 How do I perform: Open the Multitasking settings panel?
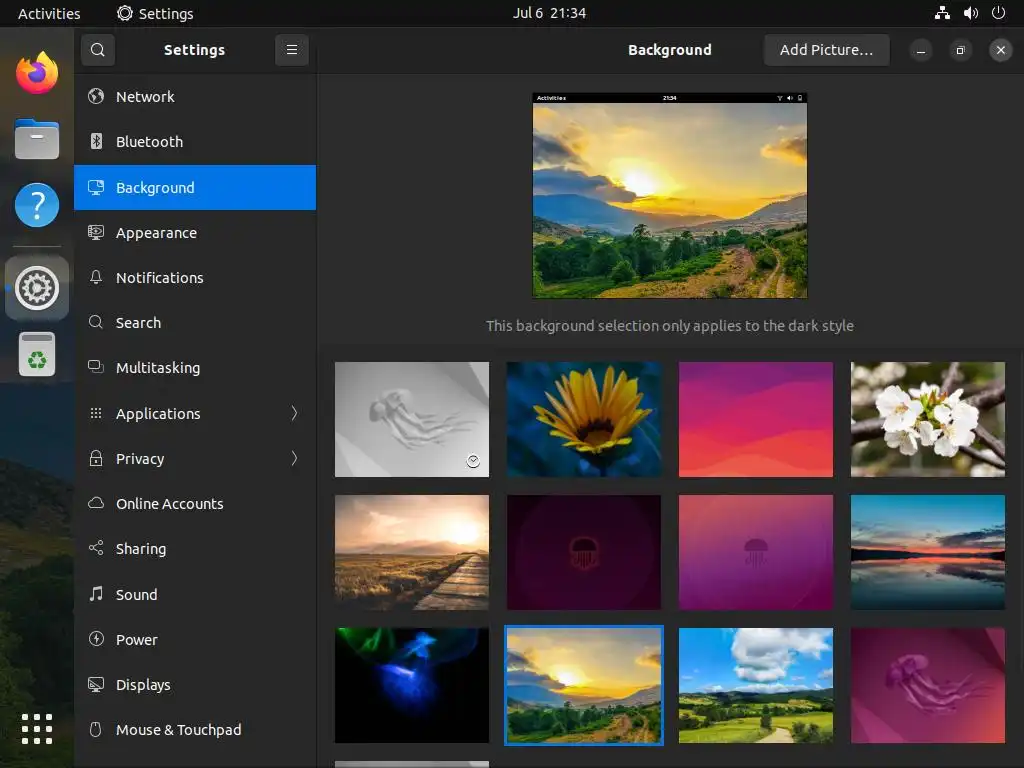coord(195,367)
